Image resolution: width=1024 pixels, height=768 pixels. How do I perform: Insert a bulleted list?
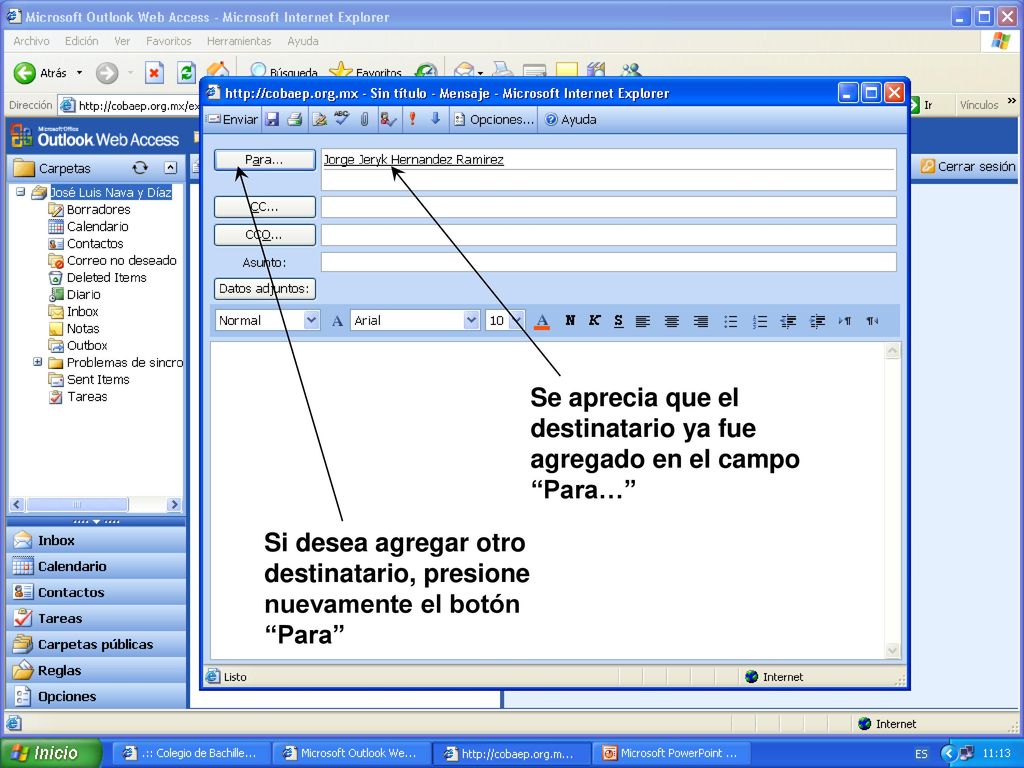[731, 321]
